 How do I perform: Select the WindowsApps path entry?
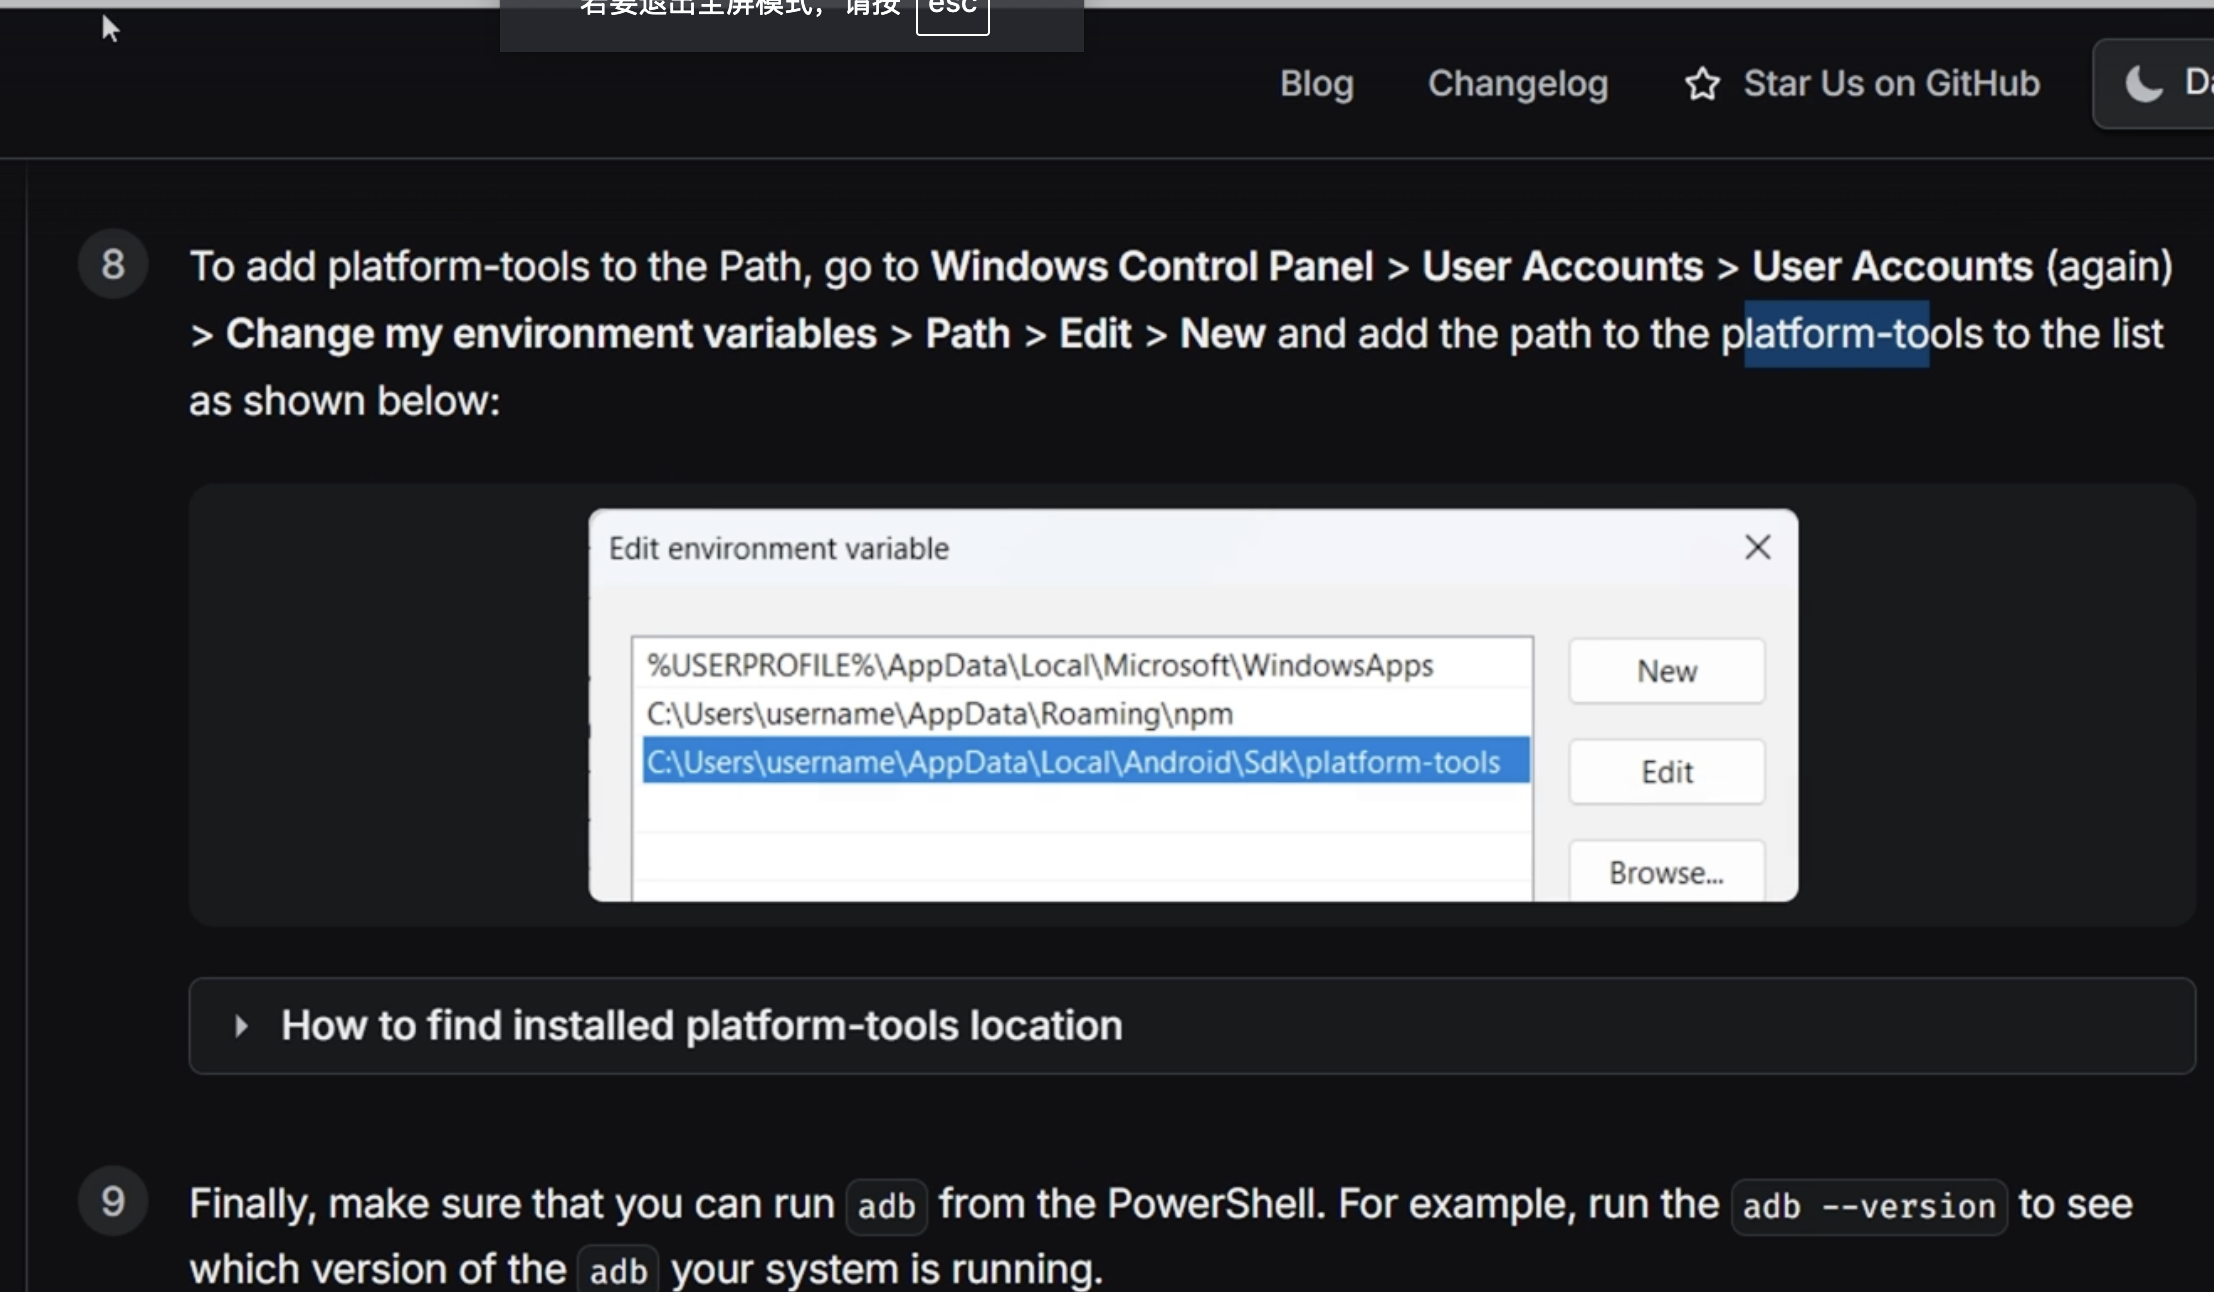(x=1040, y=665)
